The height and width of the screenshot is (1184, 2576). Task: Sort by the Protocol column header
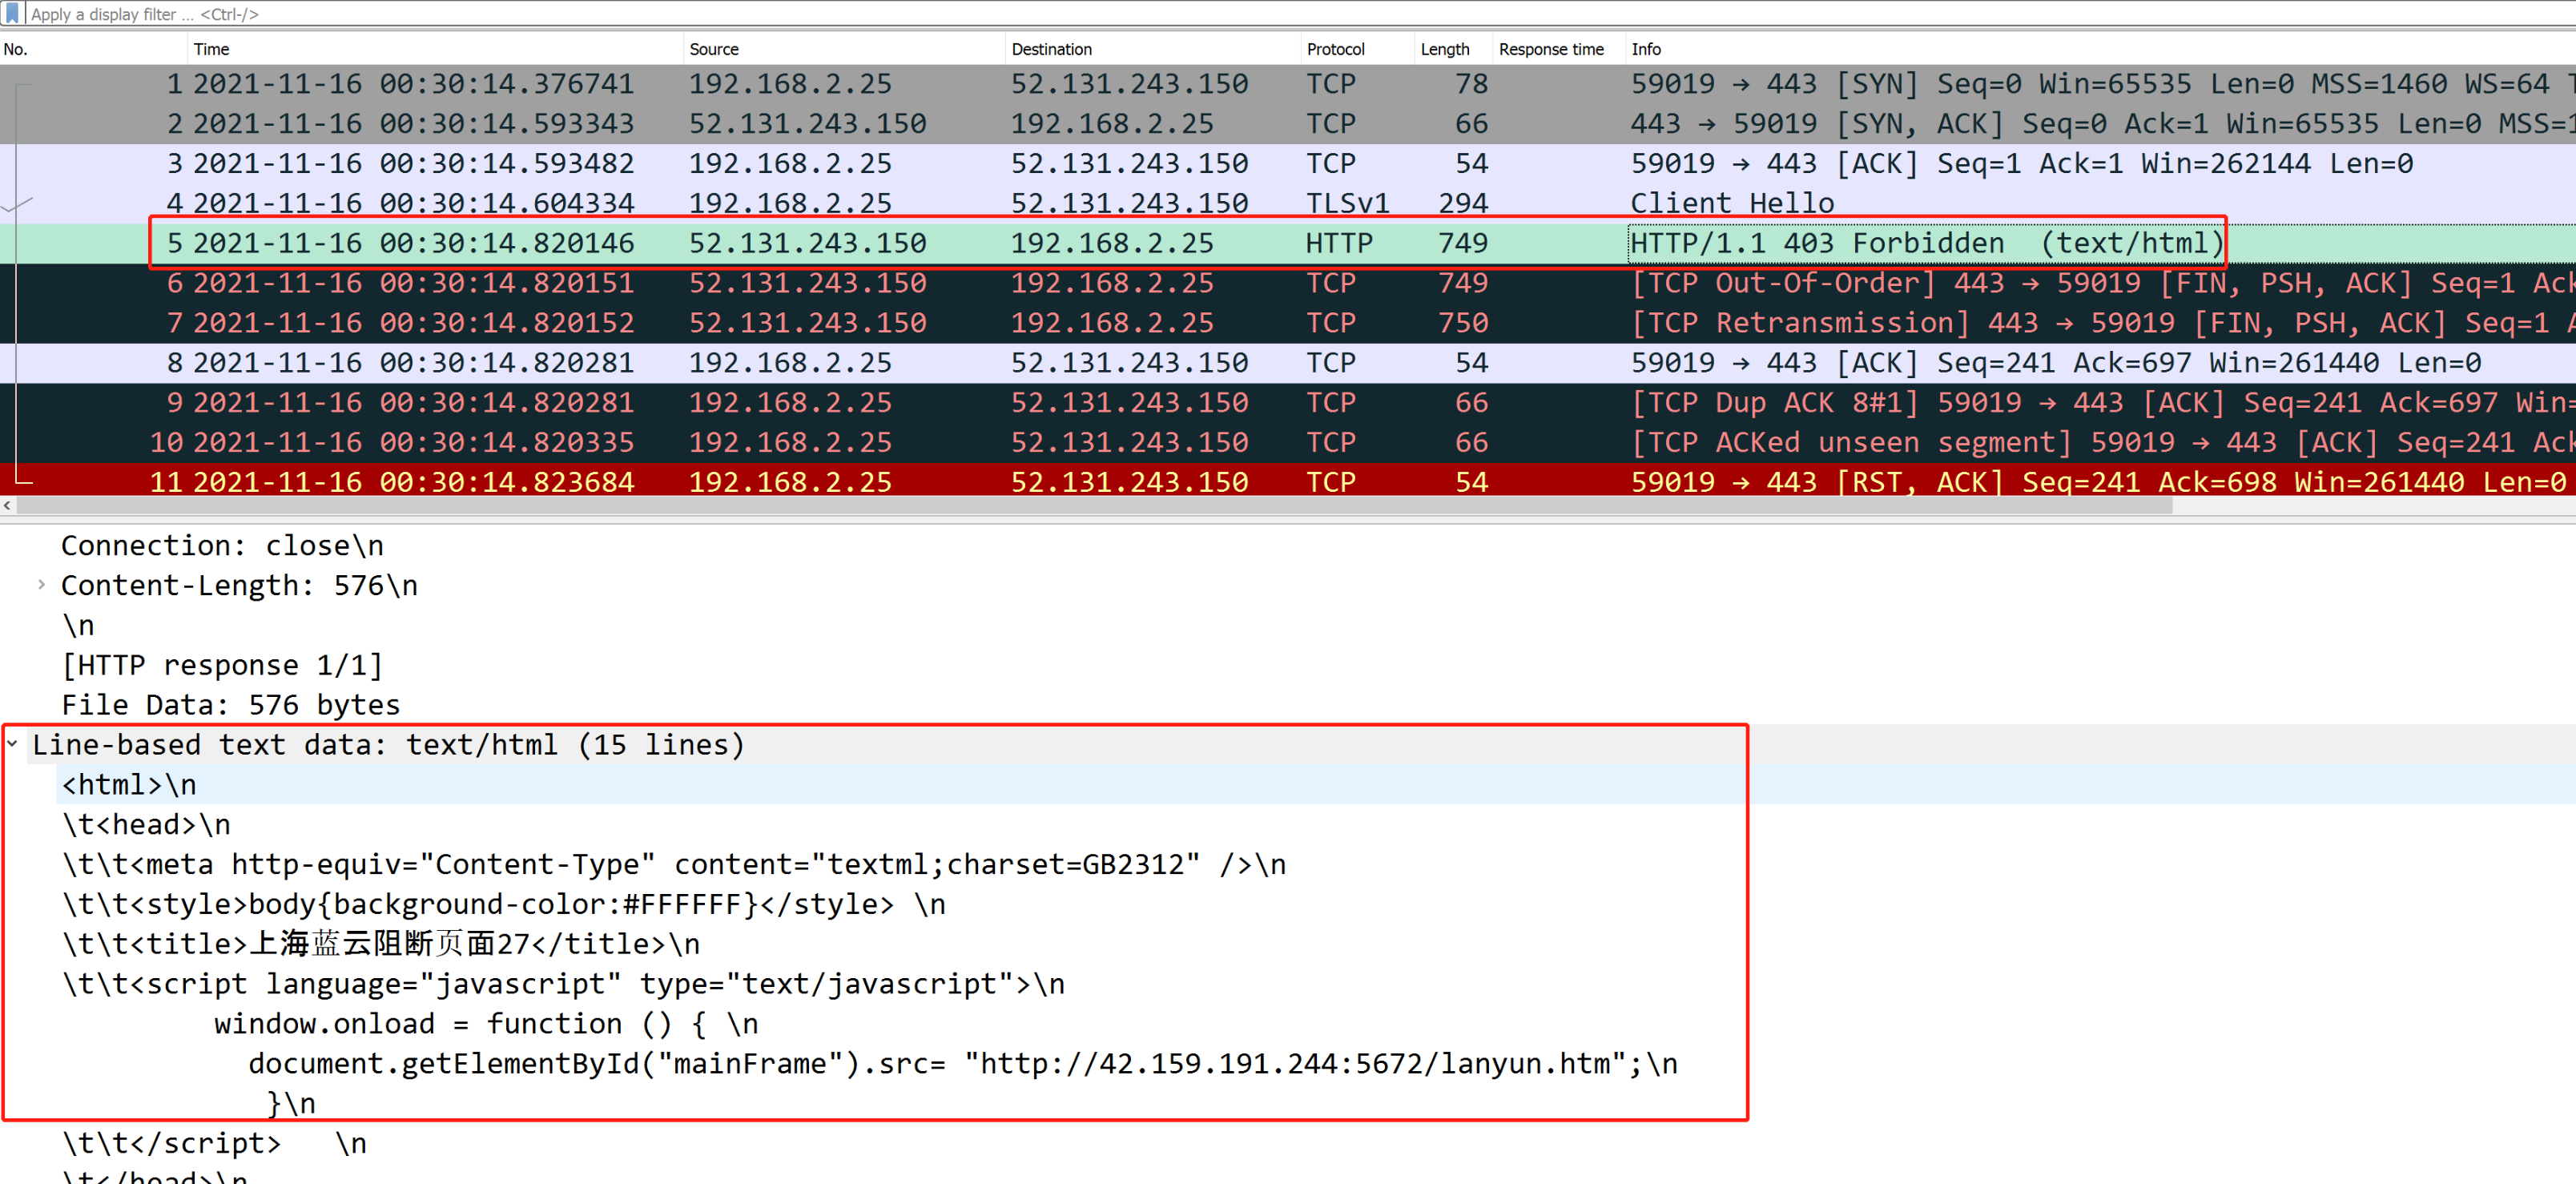click(x=1335, y=49)
